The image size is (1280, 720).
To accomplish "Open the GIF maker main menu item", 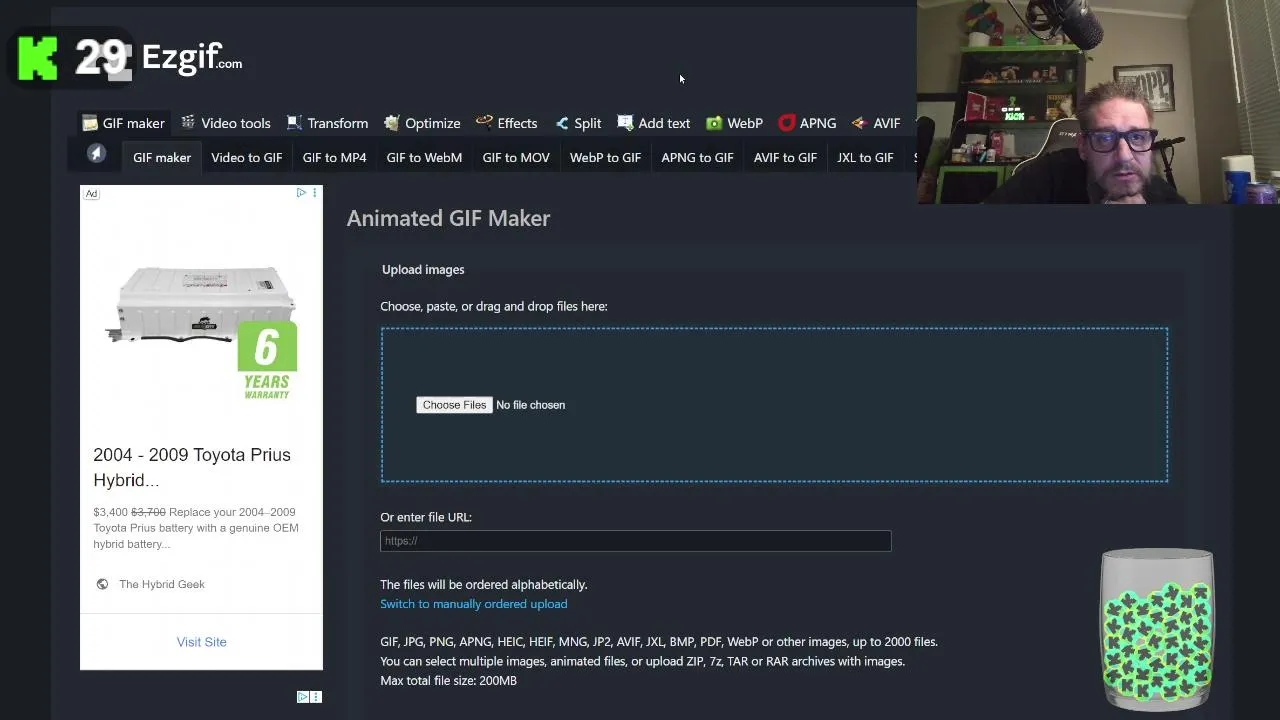I will pos(123,123).
